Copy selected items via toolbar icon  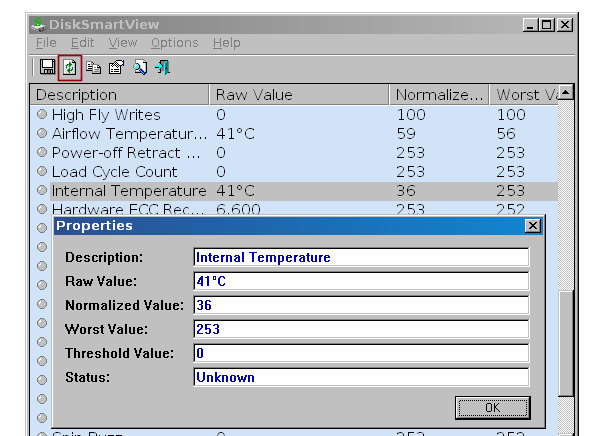point(93,67)
